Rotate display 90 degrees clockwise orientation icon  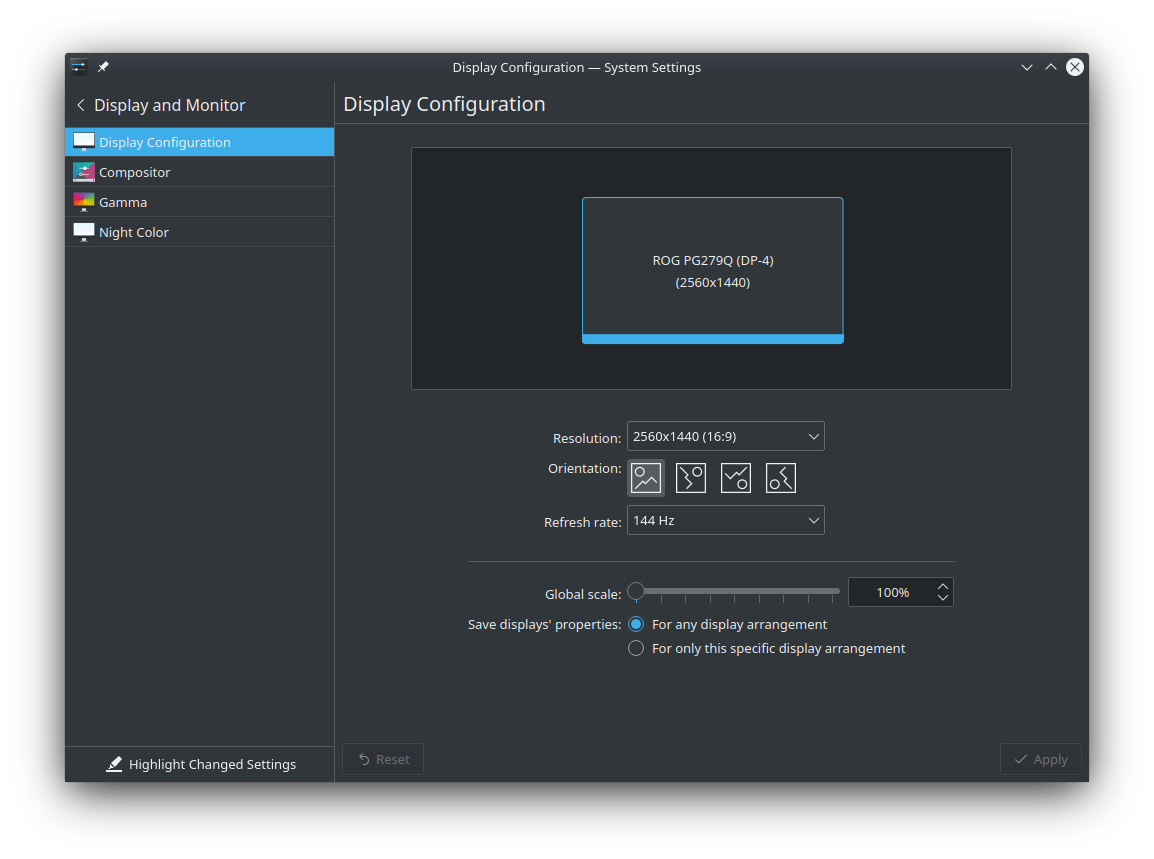coord(690,478)
